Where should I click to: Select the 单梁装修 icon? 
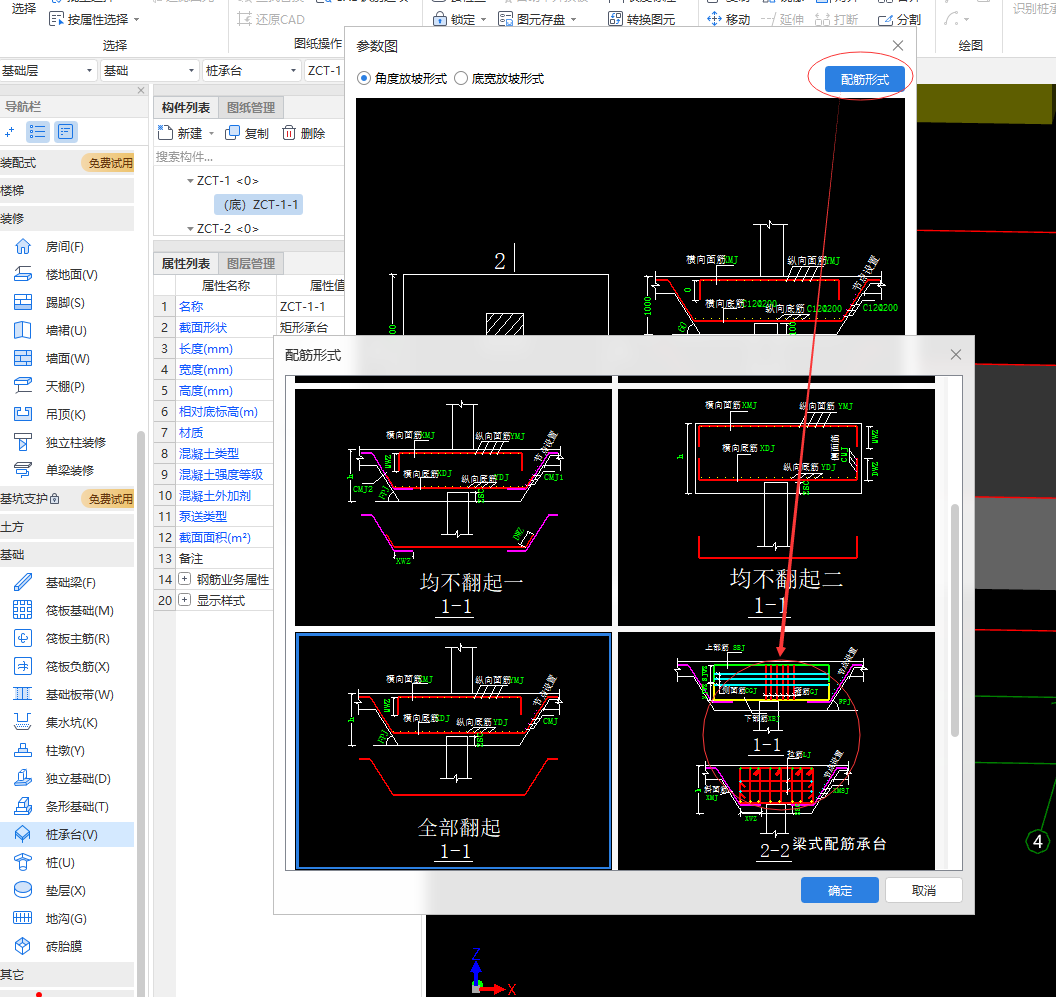pos(23,470)
